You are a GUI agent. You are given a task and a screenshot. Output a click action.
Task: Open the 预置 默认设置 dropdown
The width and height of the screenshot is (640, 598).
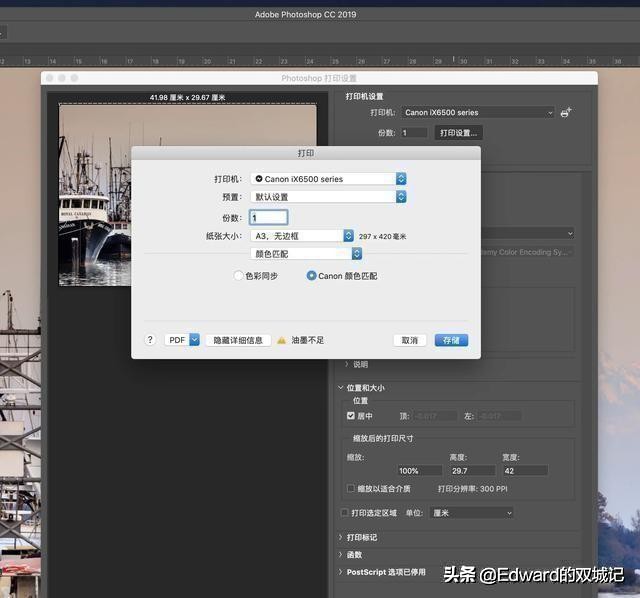(x=328, y=197)
